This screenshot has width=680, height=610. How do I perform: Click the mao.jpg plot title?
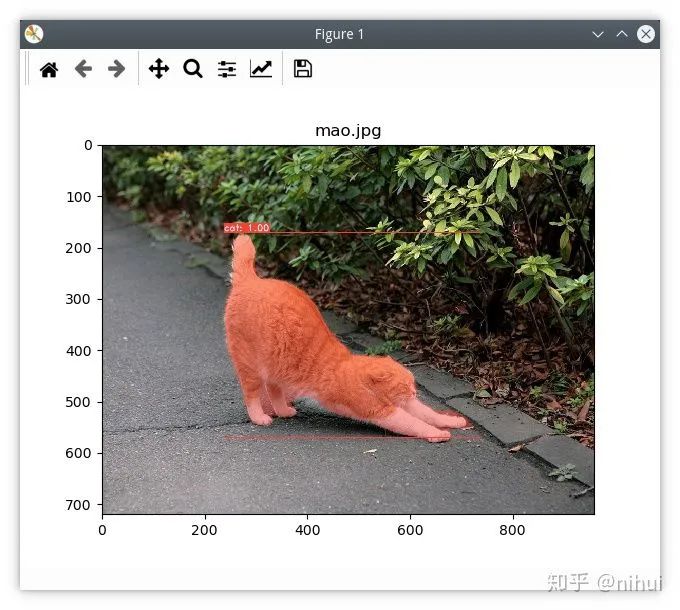click(348, 130)
